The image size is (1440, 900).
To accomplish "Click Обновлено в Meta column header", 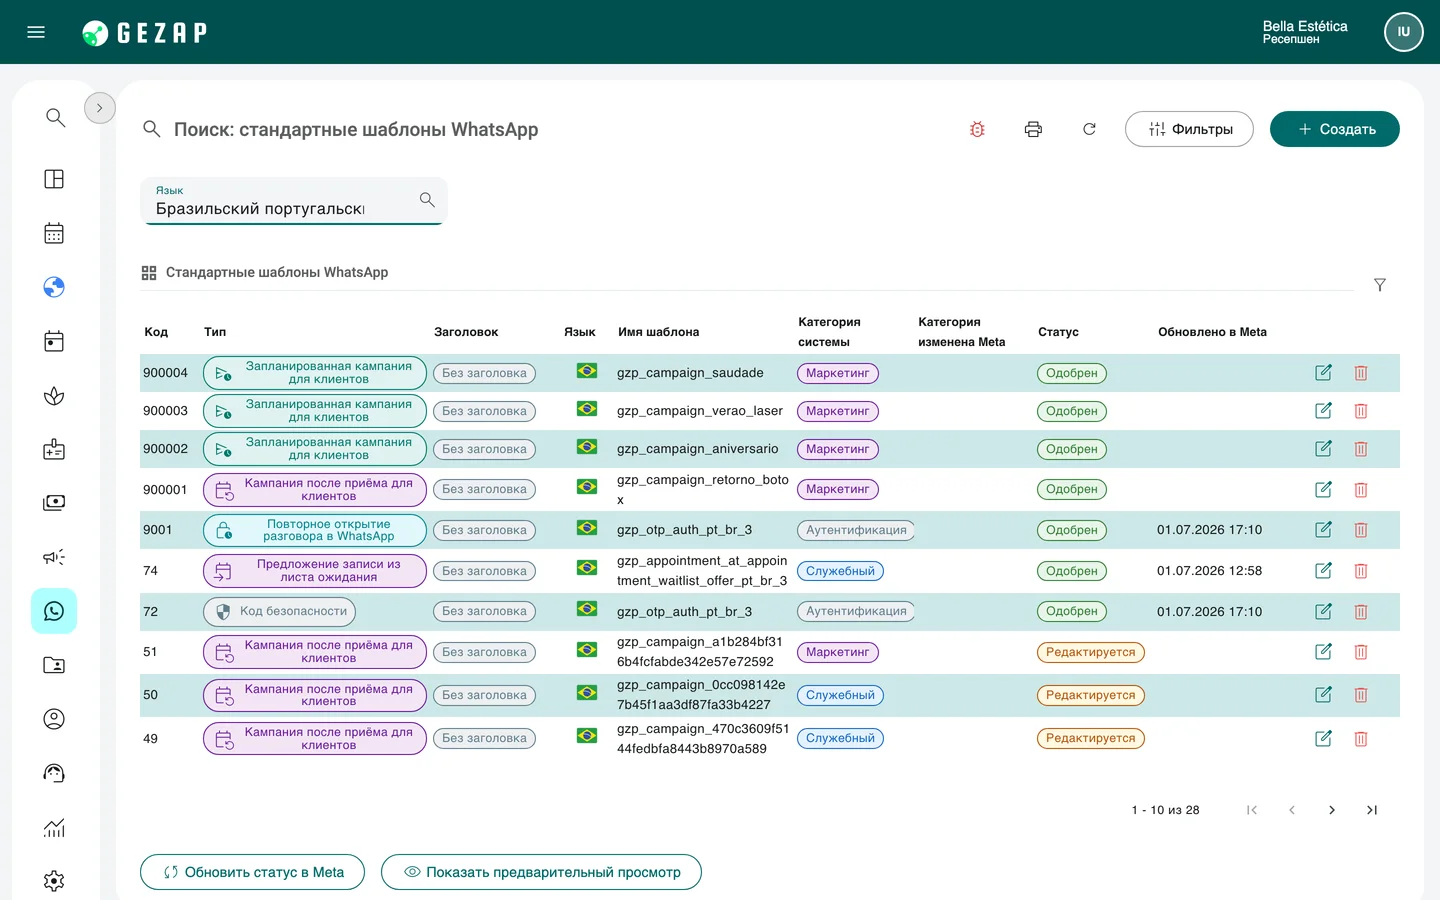I will 1212,332.
